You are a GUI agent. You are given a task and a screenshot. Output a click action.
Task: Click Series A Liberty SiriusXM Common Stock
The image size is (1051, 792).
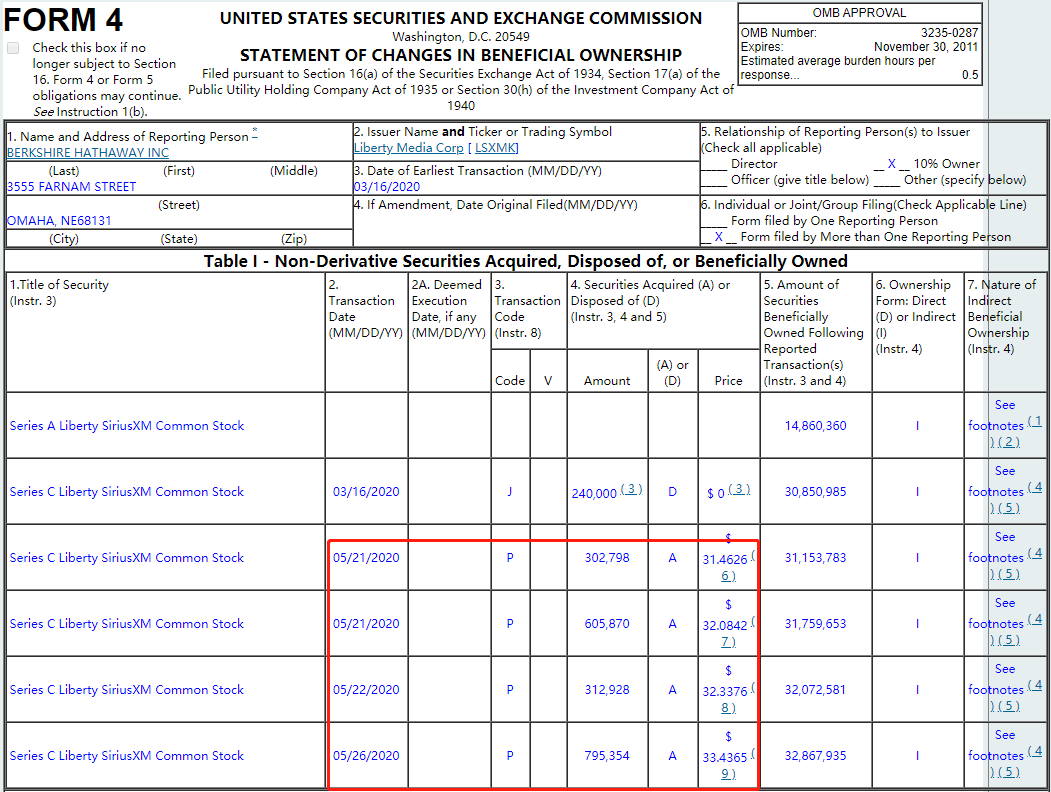127,425
